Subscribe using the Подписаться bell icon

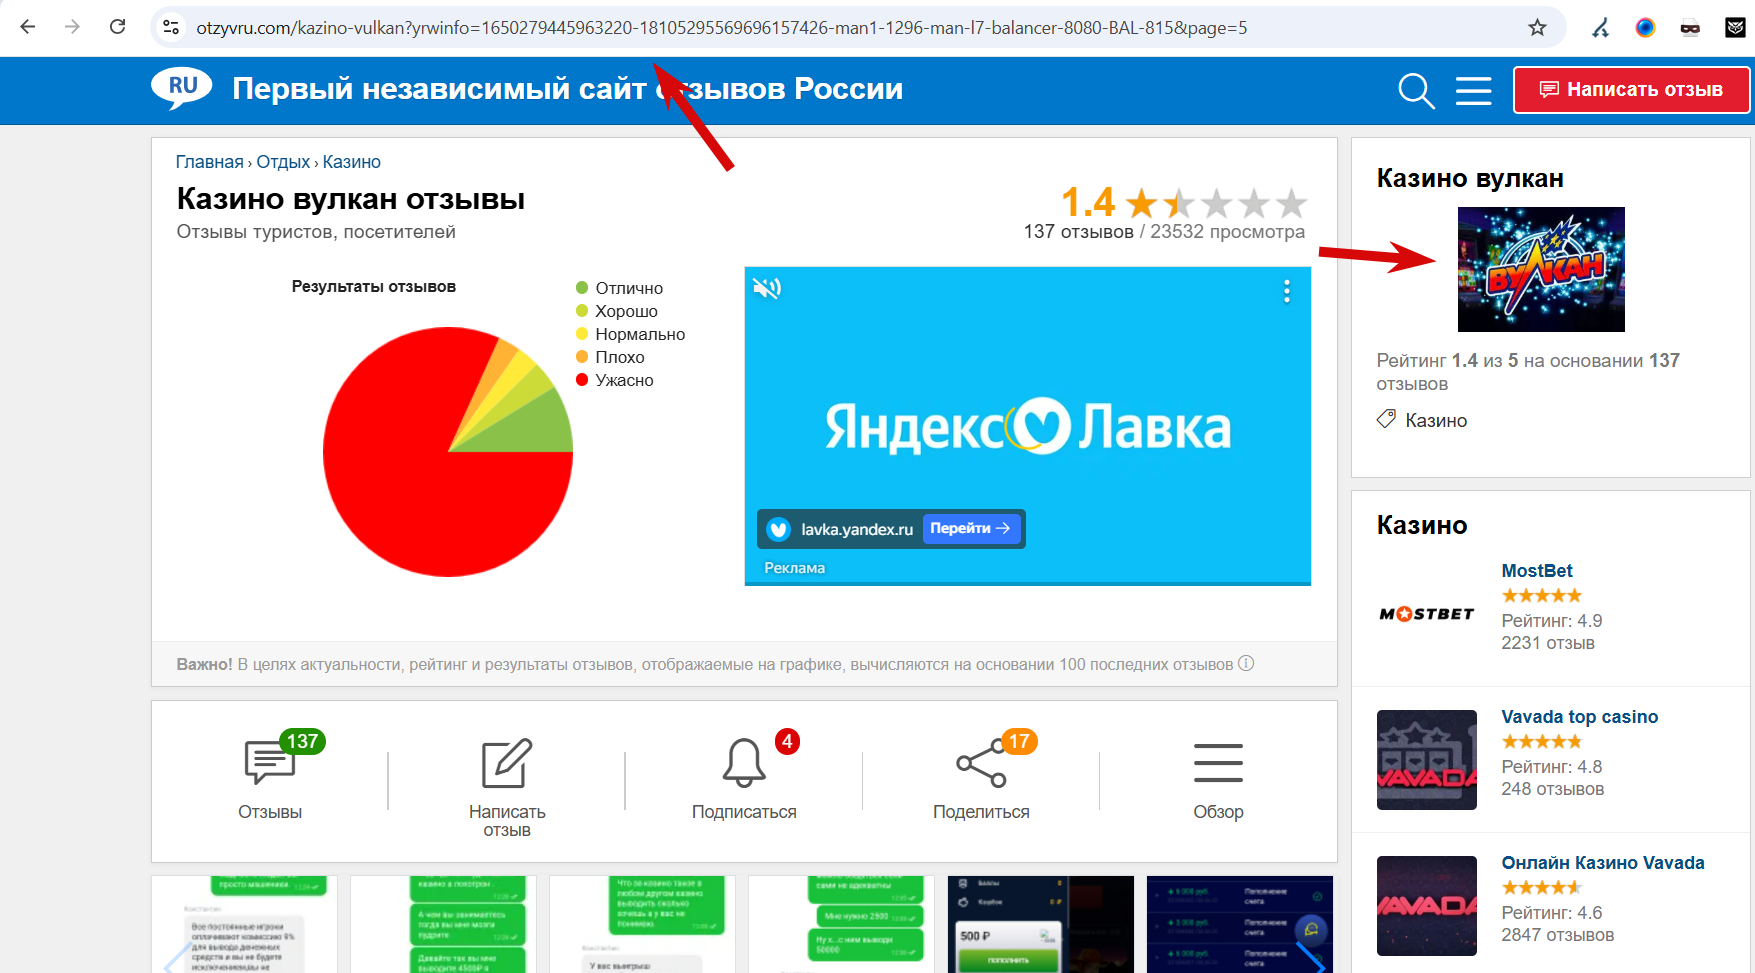[x=744, y=763]
